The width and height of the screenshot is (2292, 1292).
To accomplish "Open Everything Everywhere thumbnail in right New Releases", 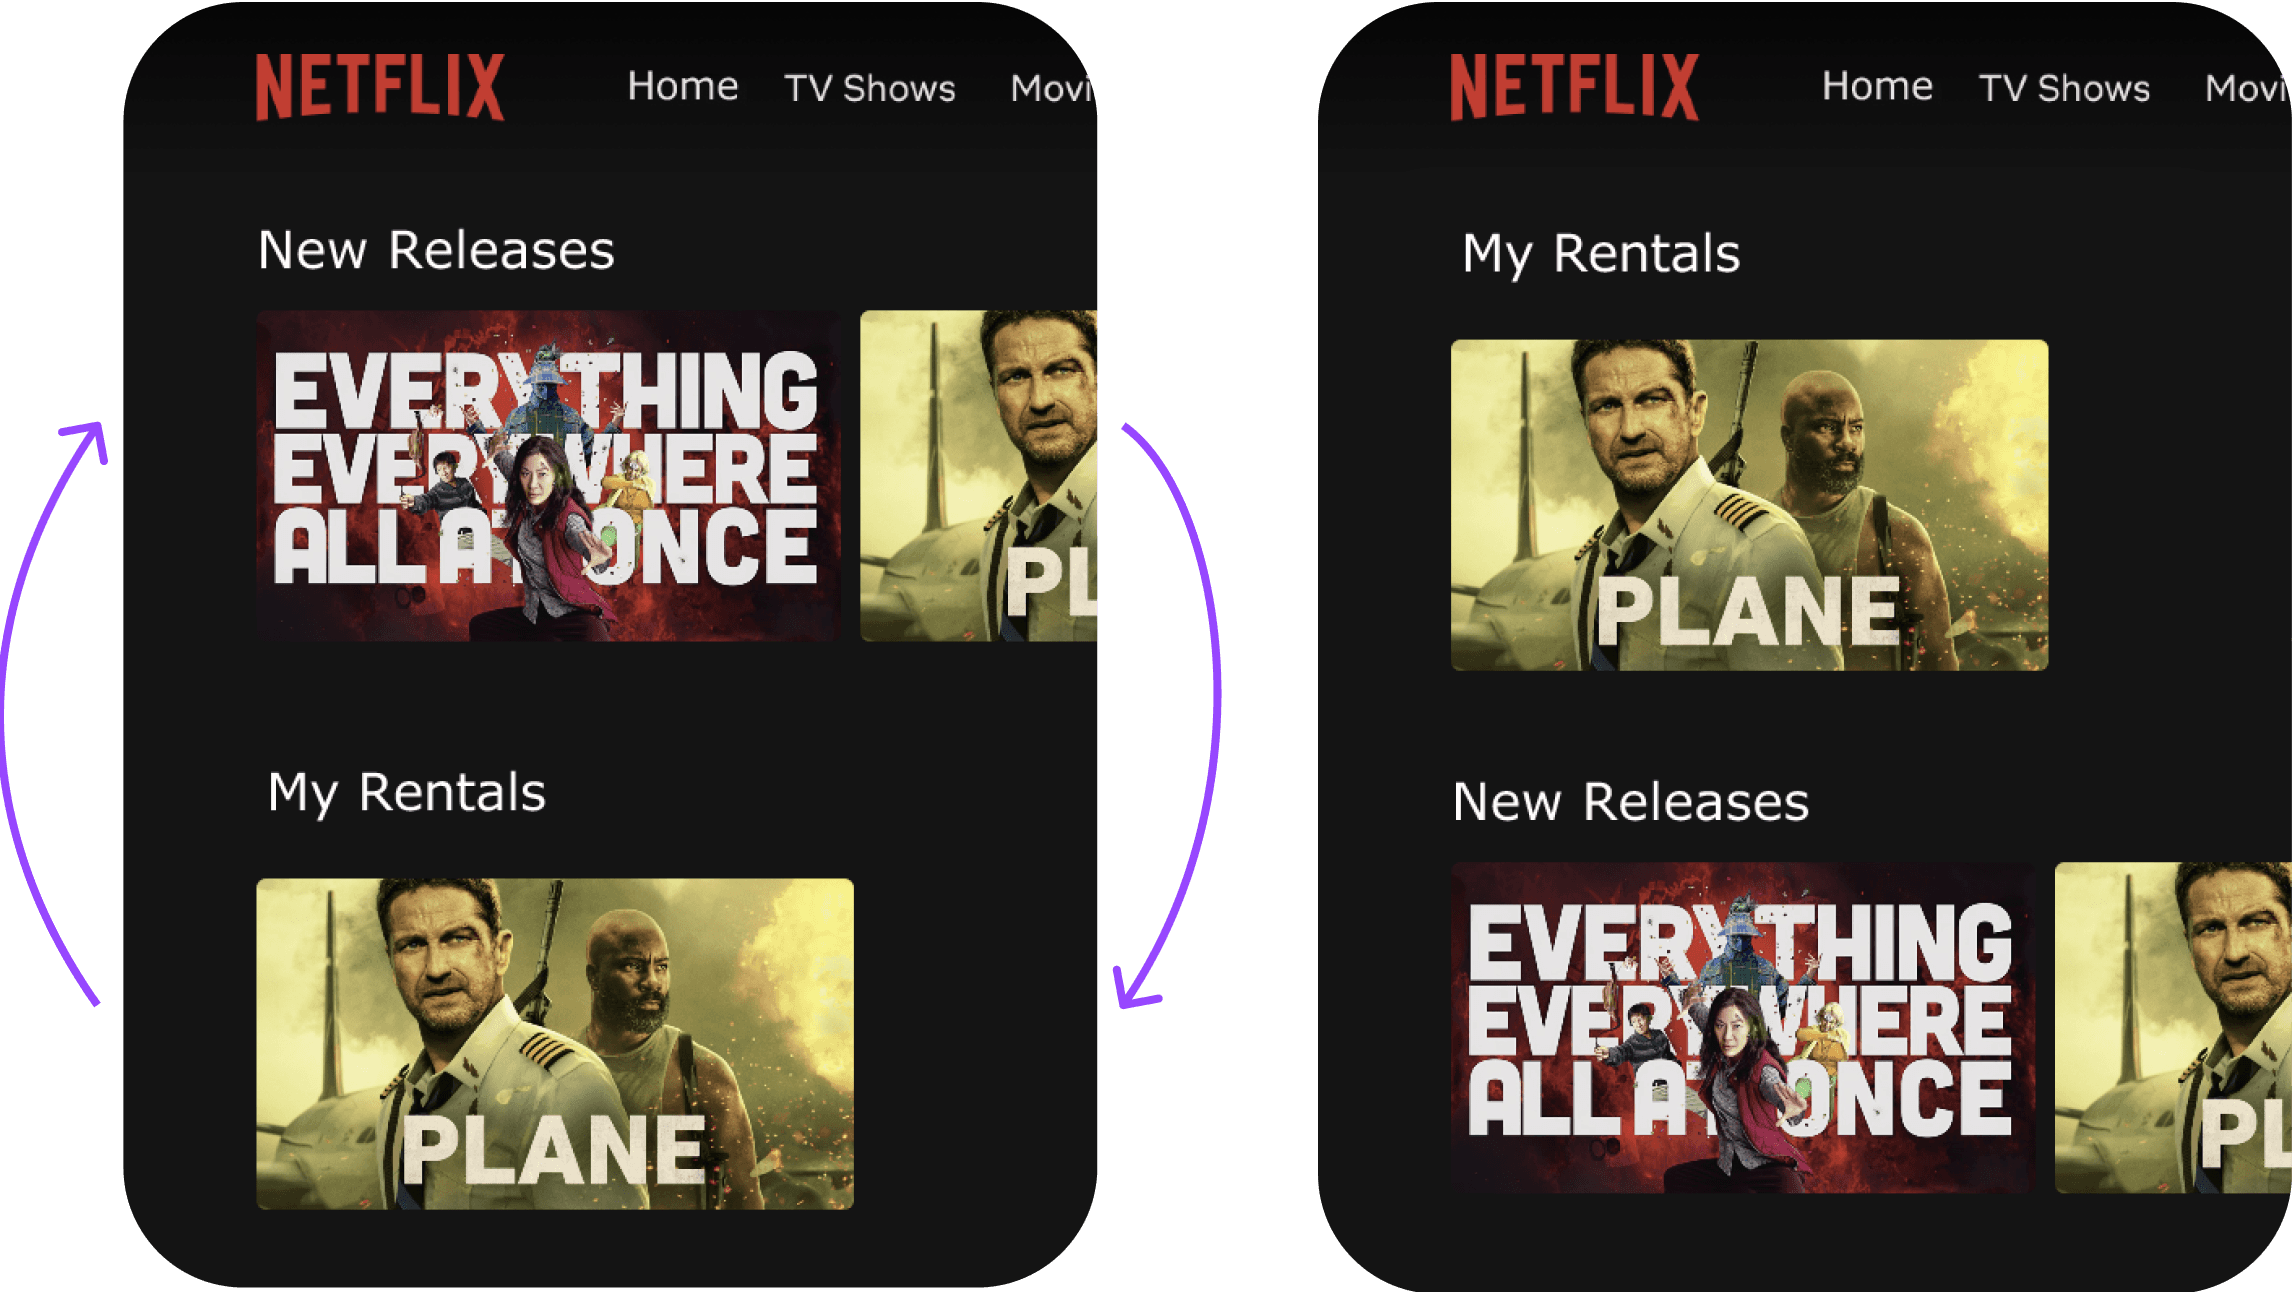I will 1742,1027.
